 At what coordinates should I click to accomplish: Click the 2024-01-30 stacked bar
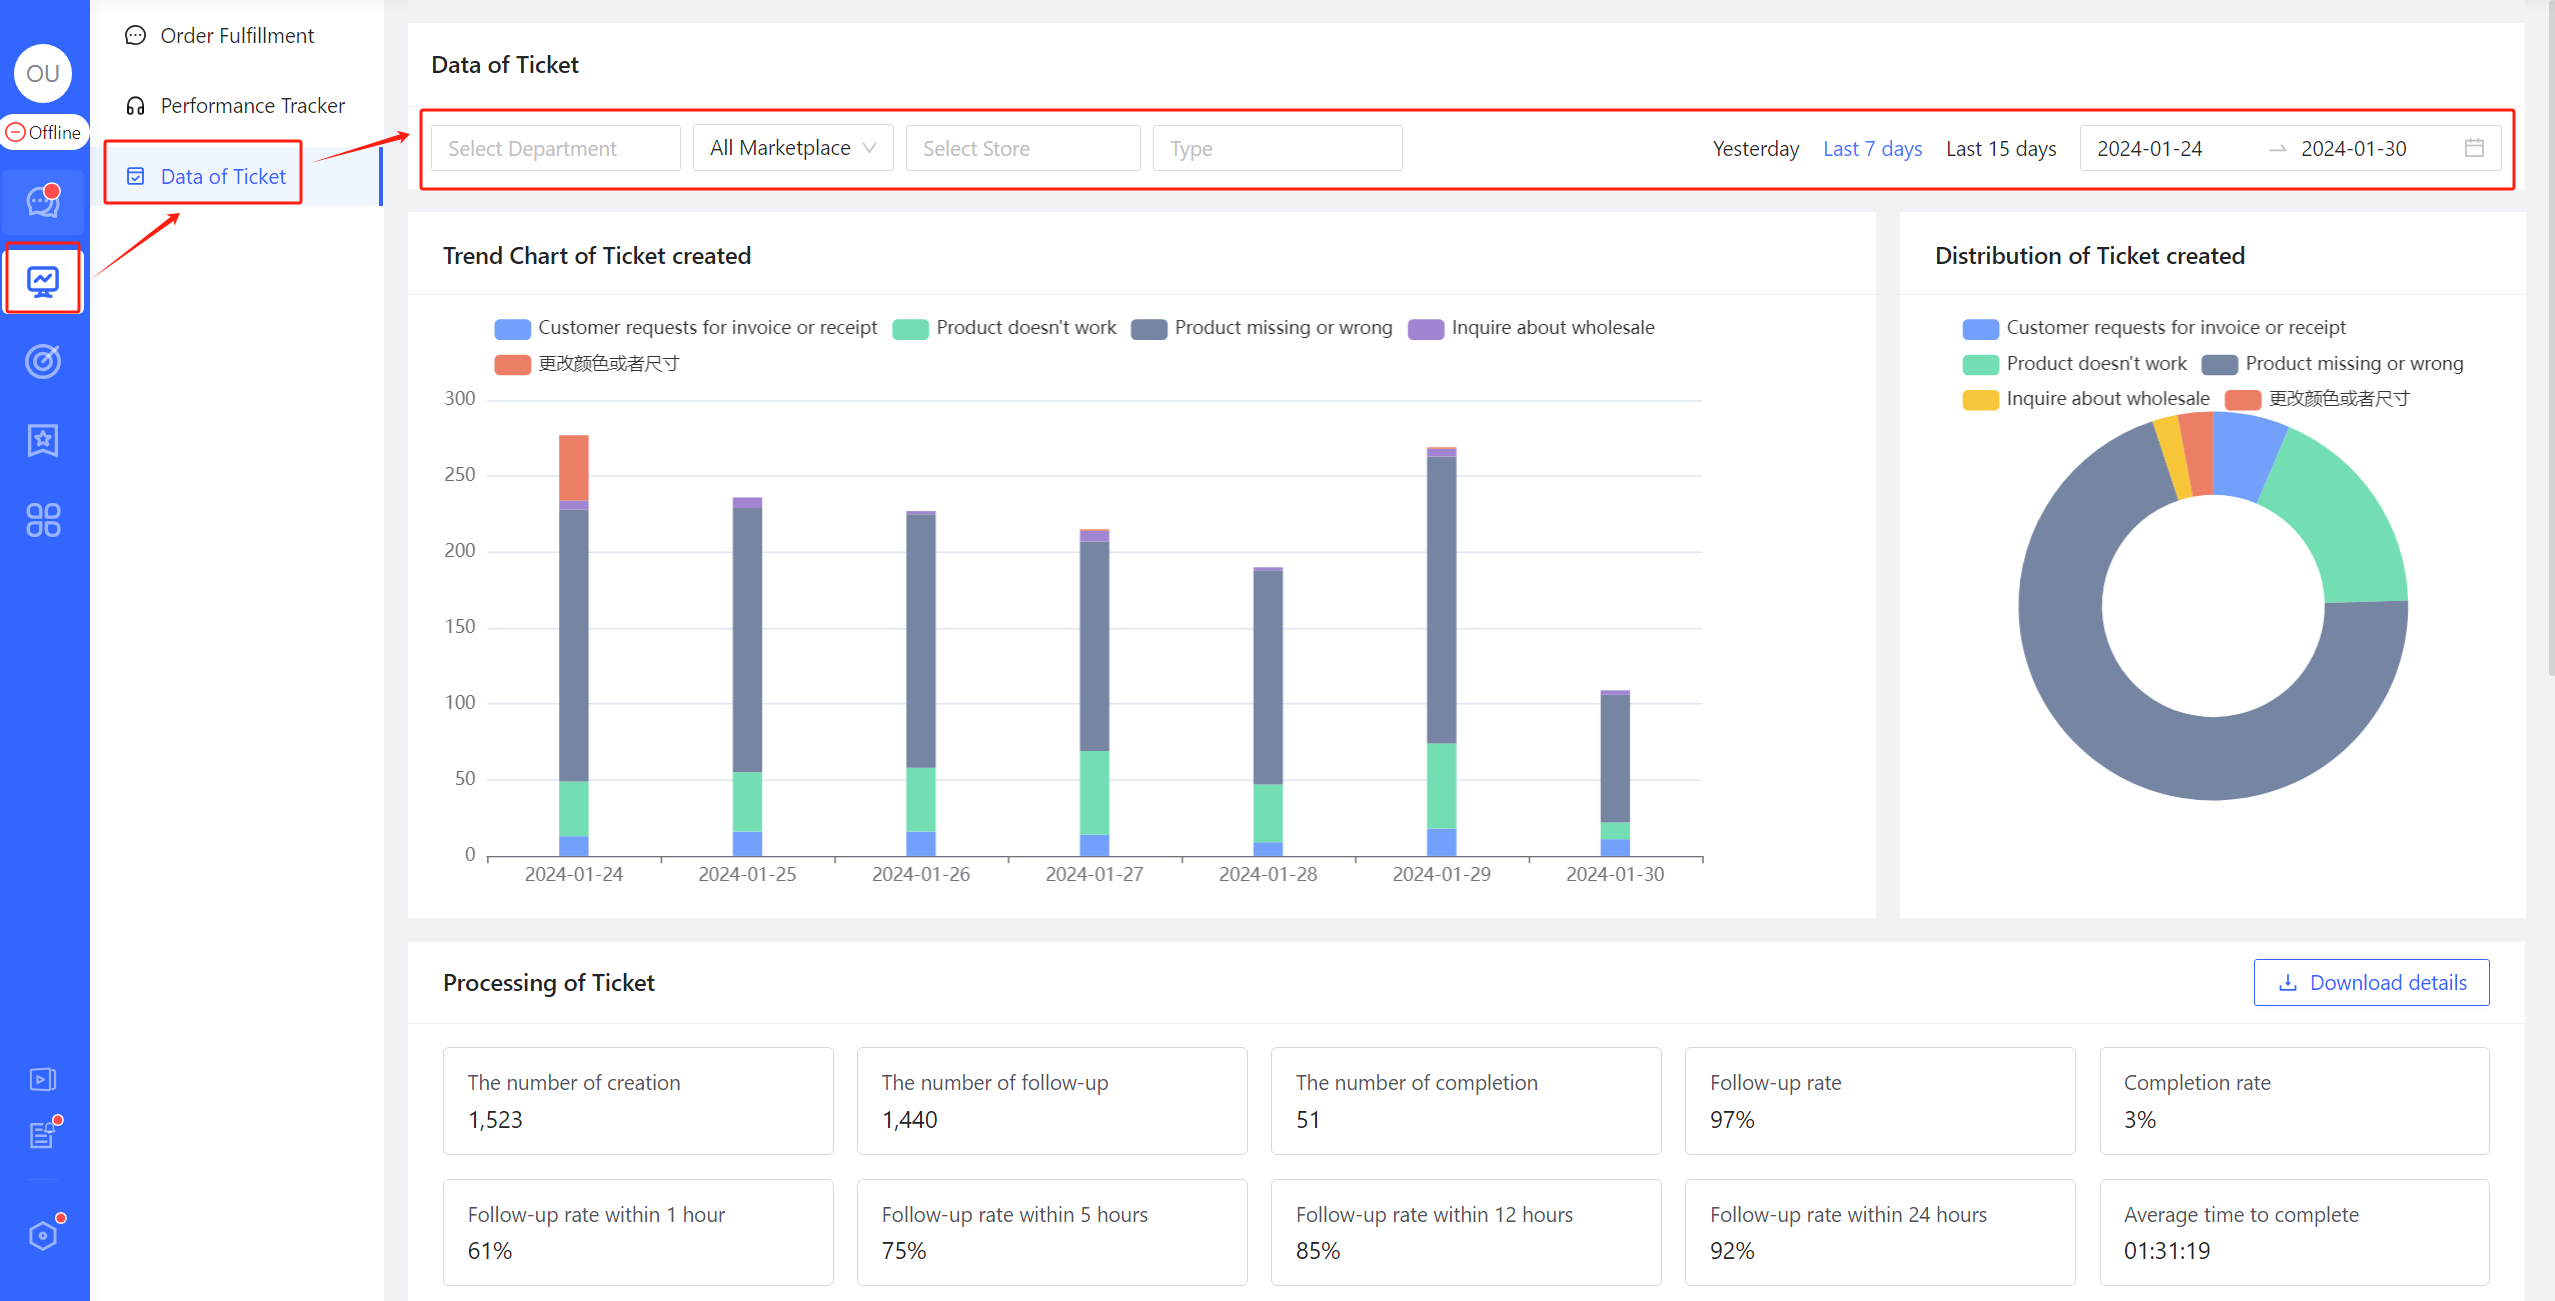1615,773
